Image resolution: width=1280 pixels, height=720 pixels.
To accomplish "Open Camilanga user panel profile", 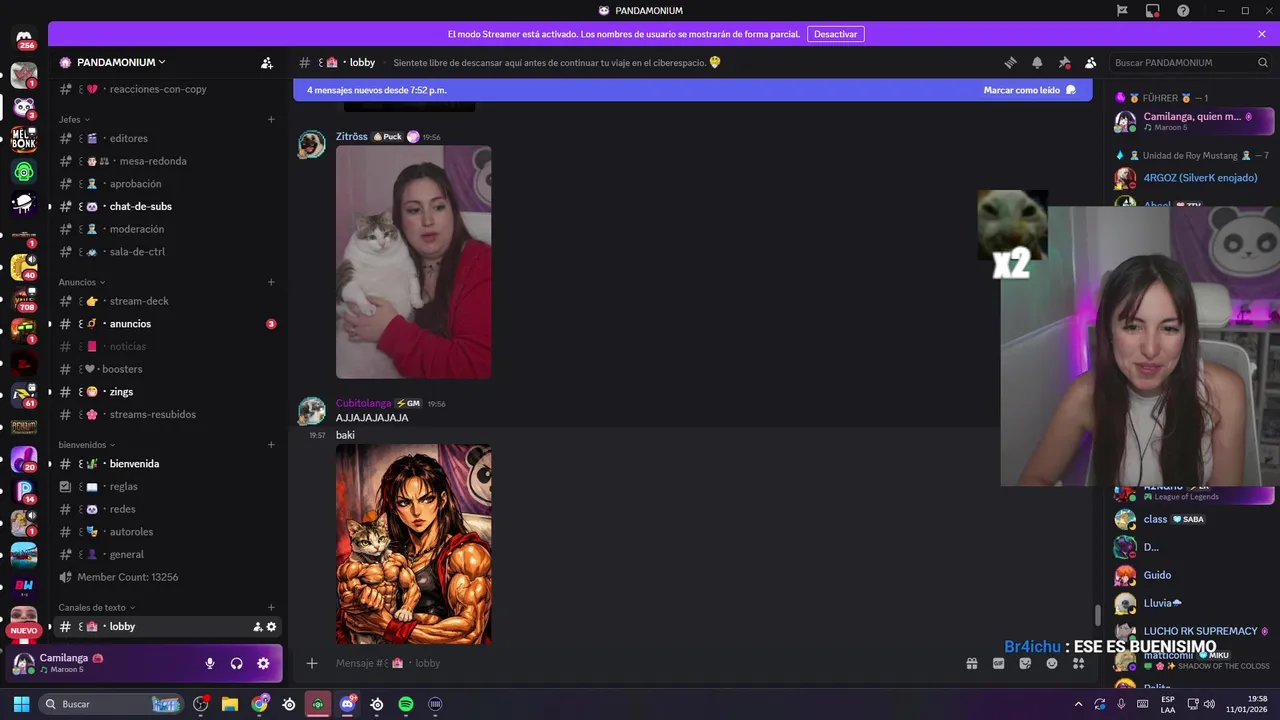I will click(x=100, y=663).
